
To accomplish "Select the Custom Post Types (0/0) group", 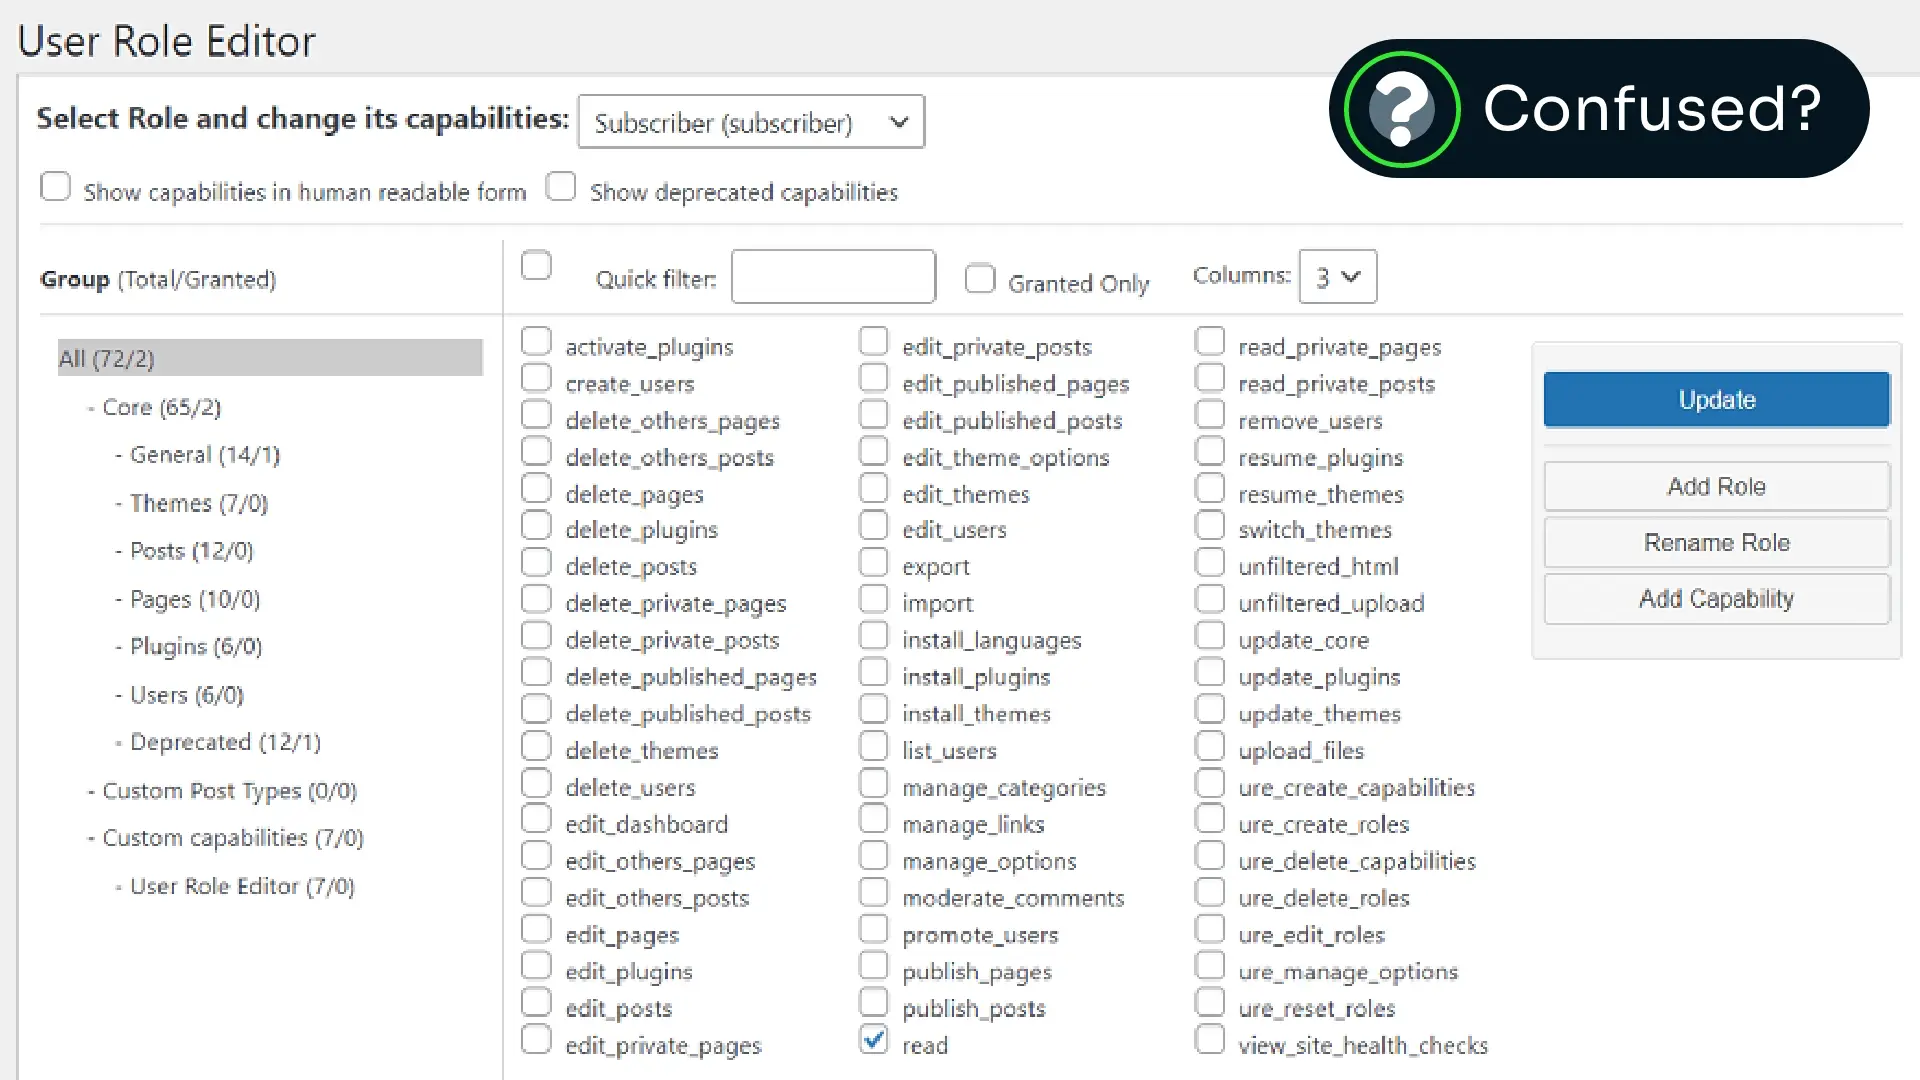I will point(229,791).
